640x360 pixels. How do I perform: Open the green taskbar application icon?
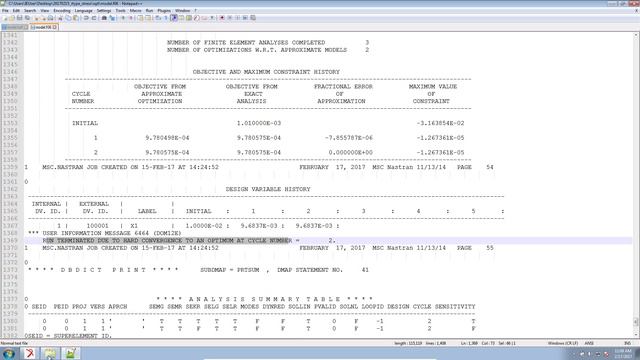(71, 353)
